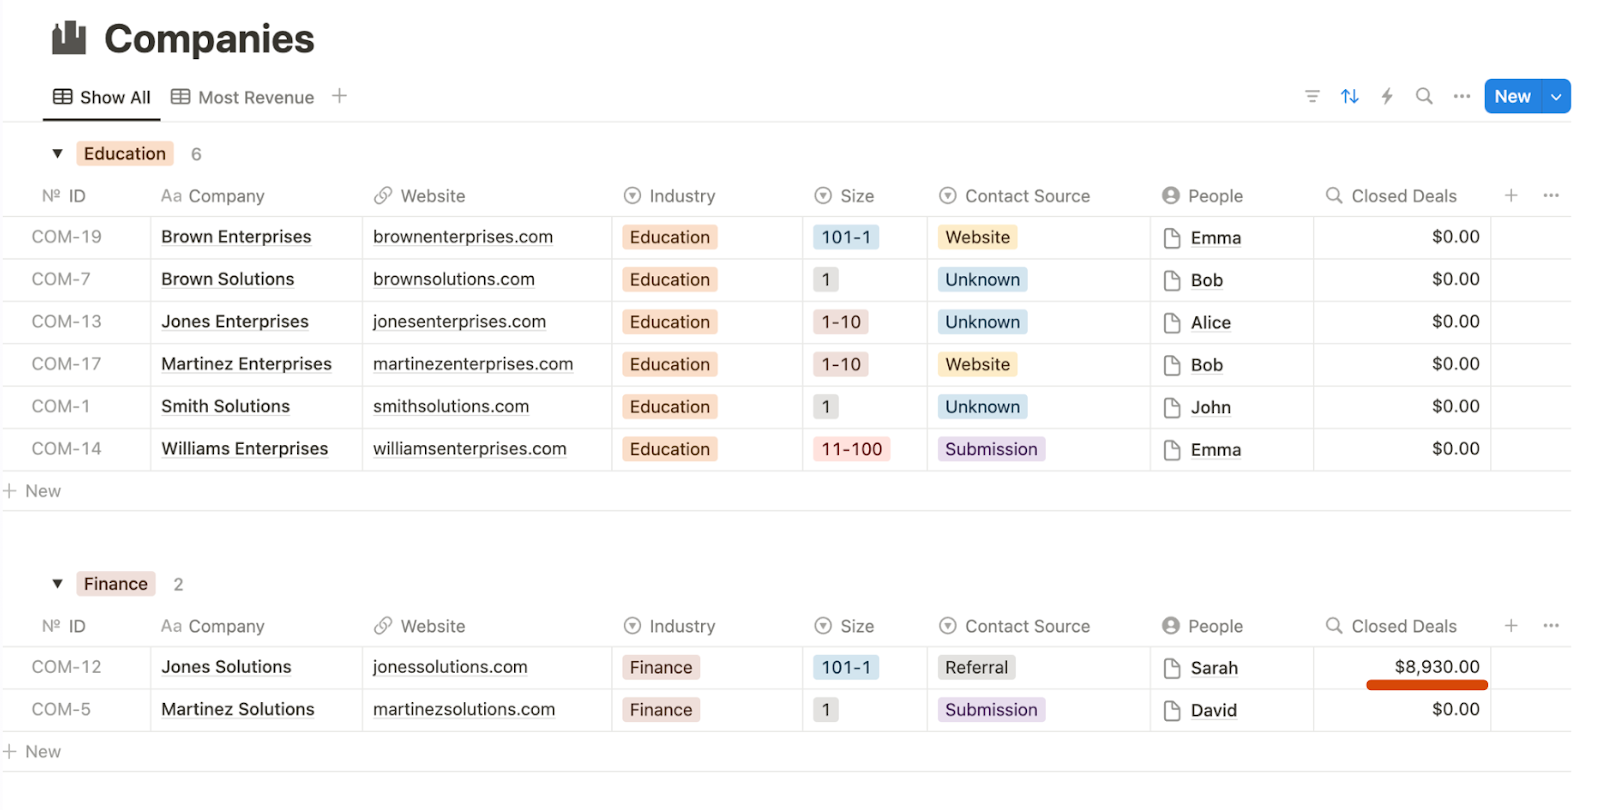This screenshot has height=810, width=1600.
Task: Click Unknown tag in Smith Solutions row
Action: click(982, 407)
